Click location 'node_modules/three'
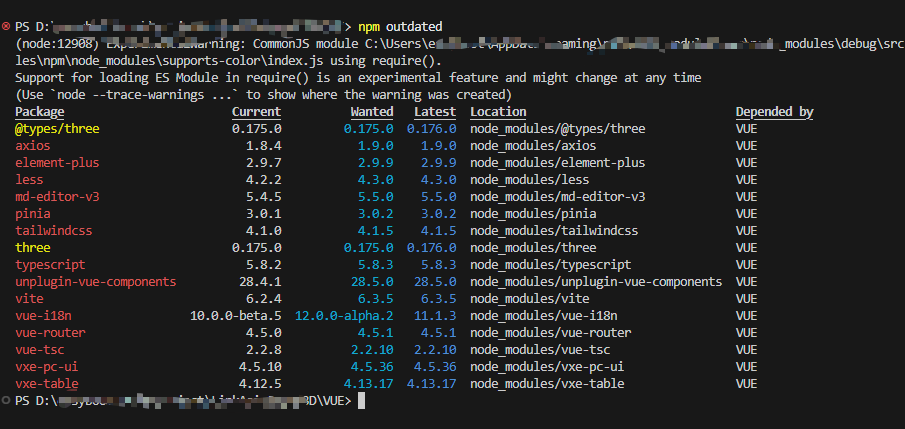Image resolution: width=905 pixels, height=429 pixels. 533,248
